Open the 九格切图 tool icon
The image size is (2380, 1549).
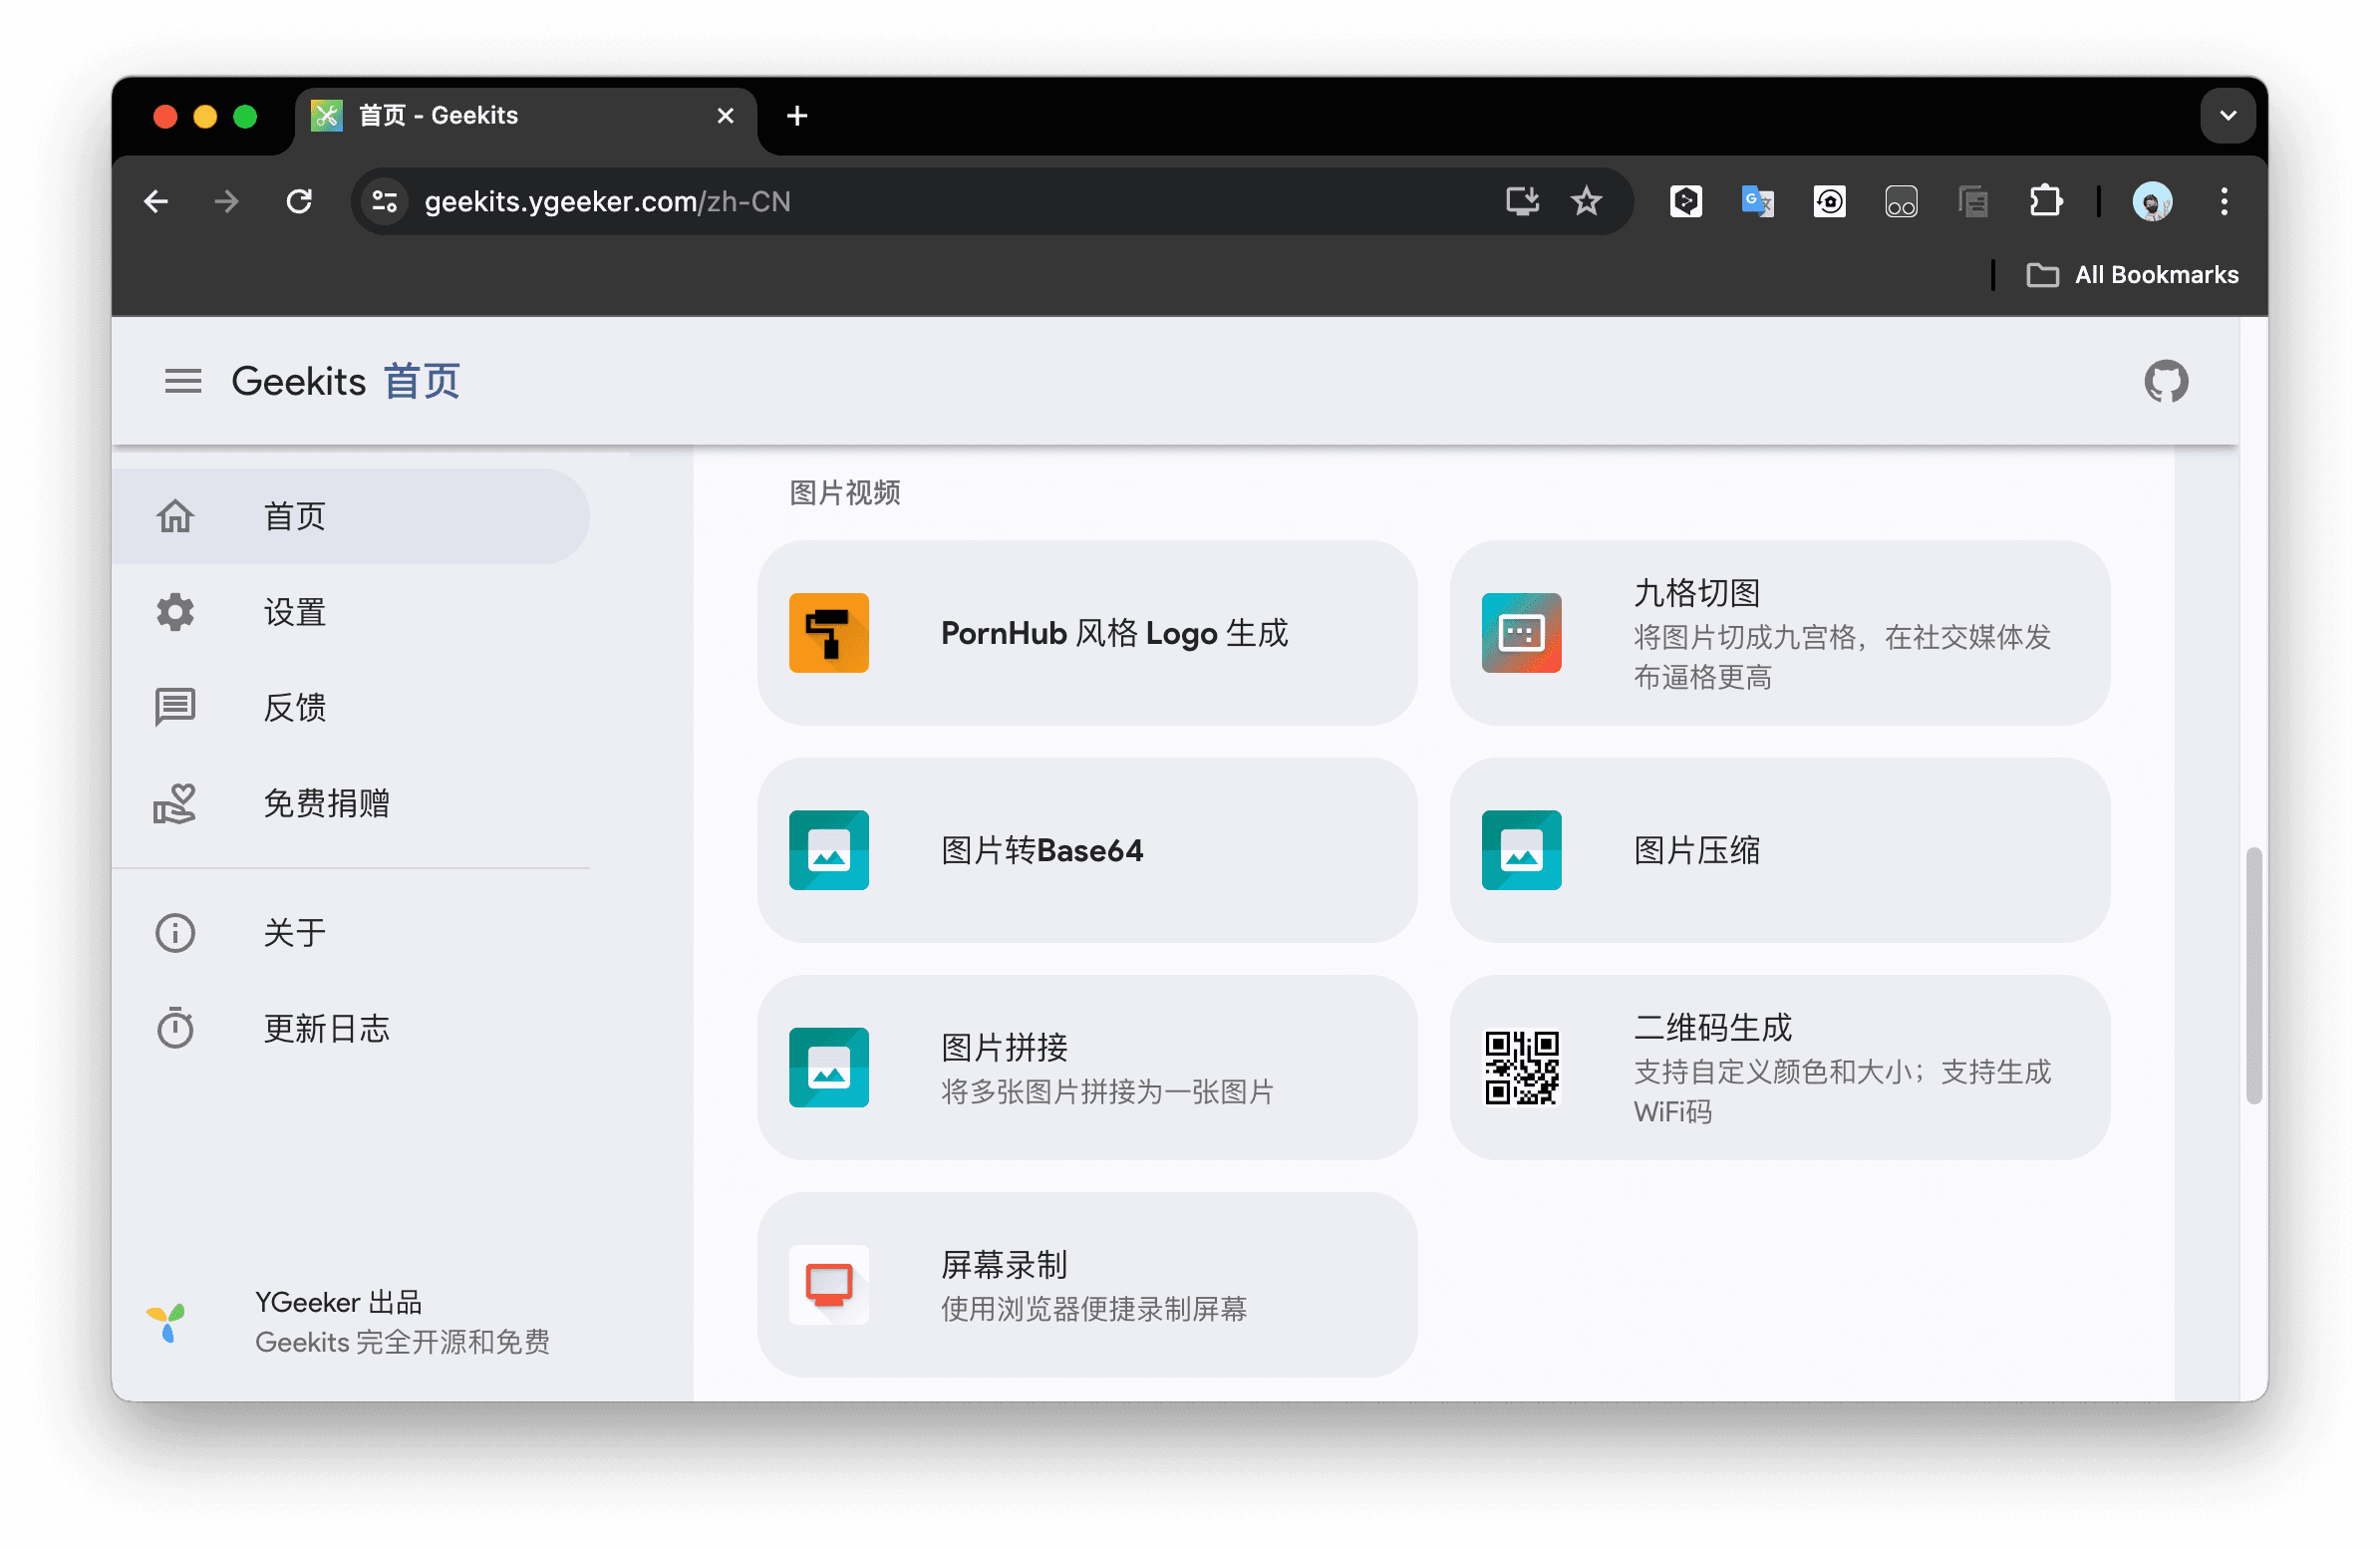tap(1520, 633)
